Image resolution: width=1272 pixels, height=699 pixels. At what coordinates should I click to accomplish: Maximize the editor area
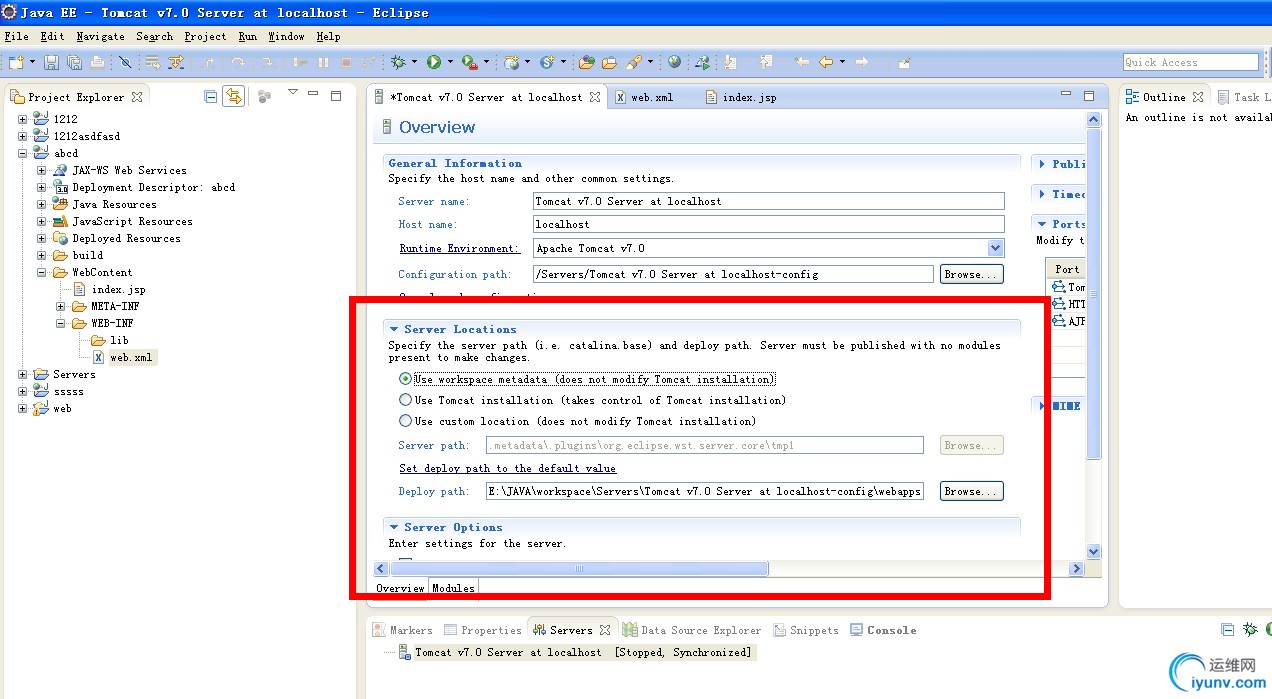[1089, 96]
